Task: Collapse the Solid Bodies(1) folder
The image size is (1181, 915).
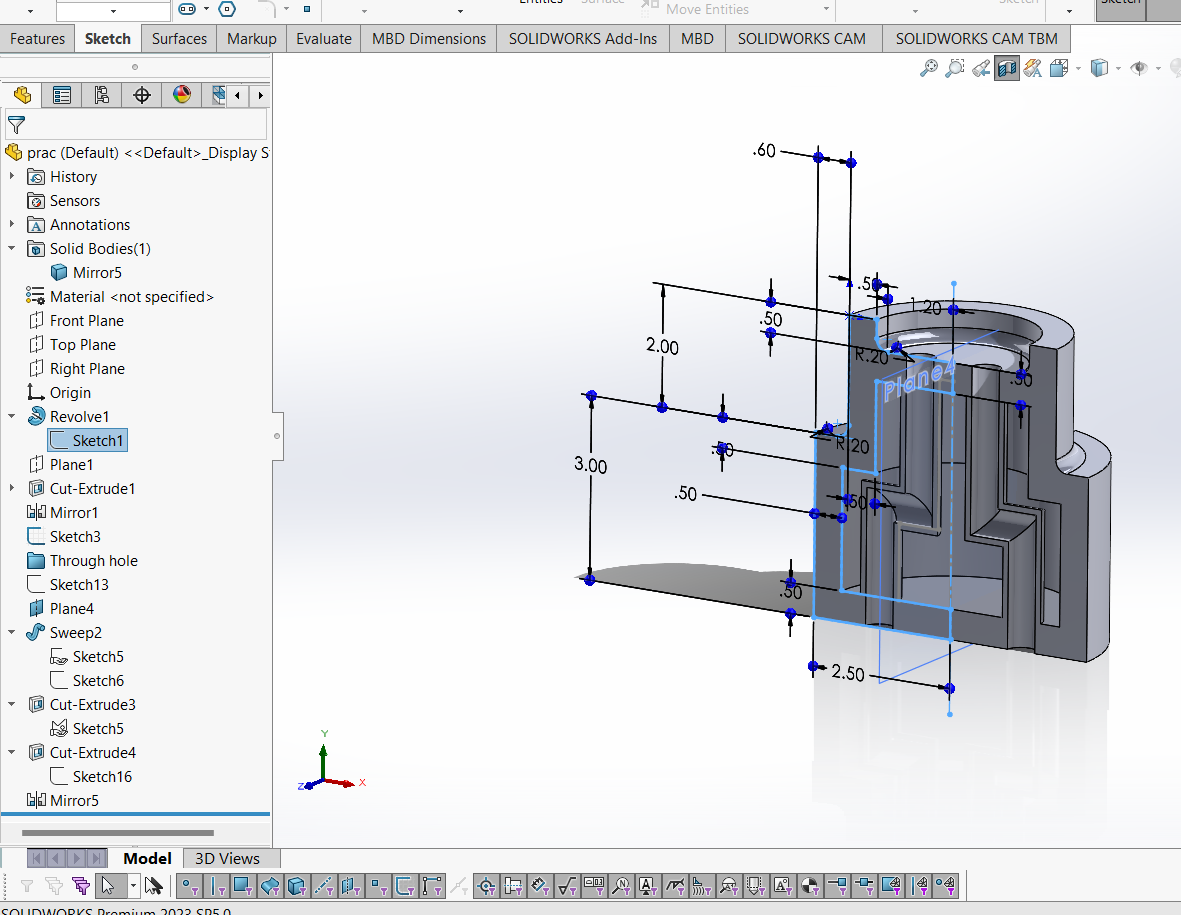Action: coord(11,249)
